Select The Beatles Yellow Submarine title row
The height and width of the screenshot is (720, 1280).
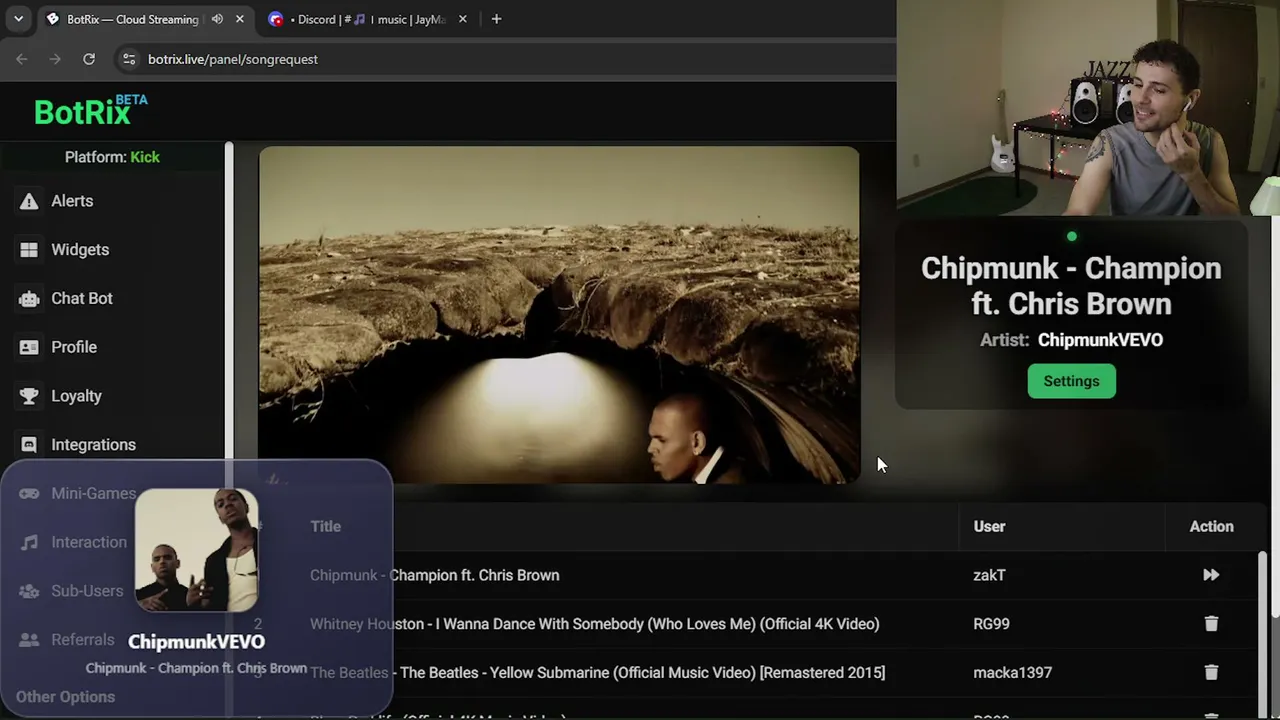597,673
